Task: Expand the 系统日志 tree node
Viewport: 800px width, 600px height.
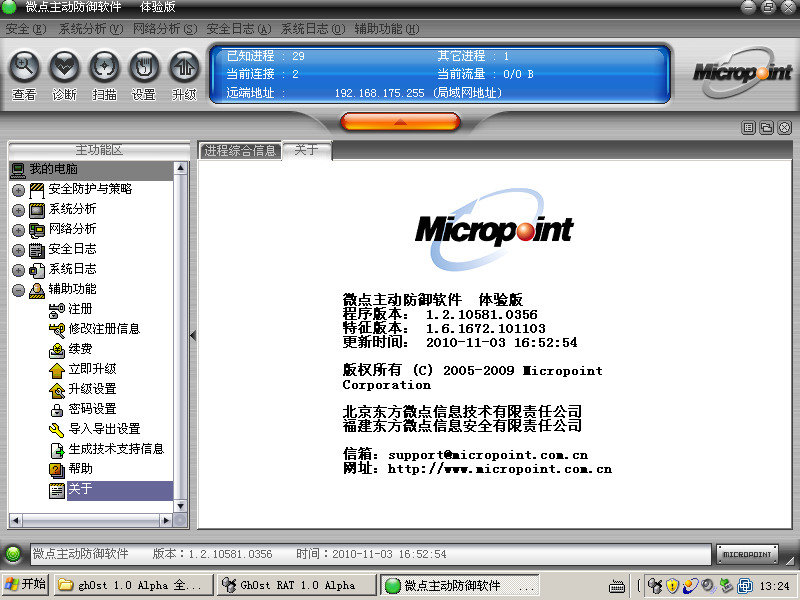Action: 18,270
